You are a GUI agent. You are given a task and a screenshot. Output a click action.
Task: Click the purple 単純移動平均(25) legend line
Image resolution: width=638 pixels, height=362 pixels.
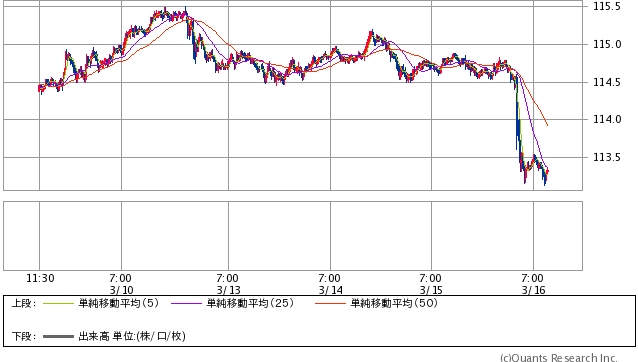click(x=186, y=303)
